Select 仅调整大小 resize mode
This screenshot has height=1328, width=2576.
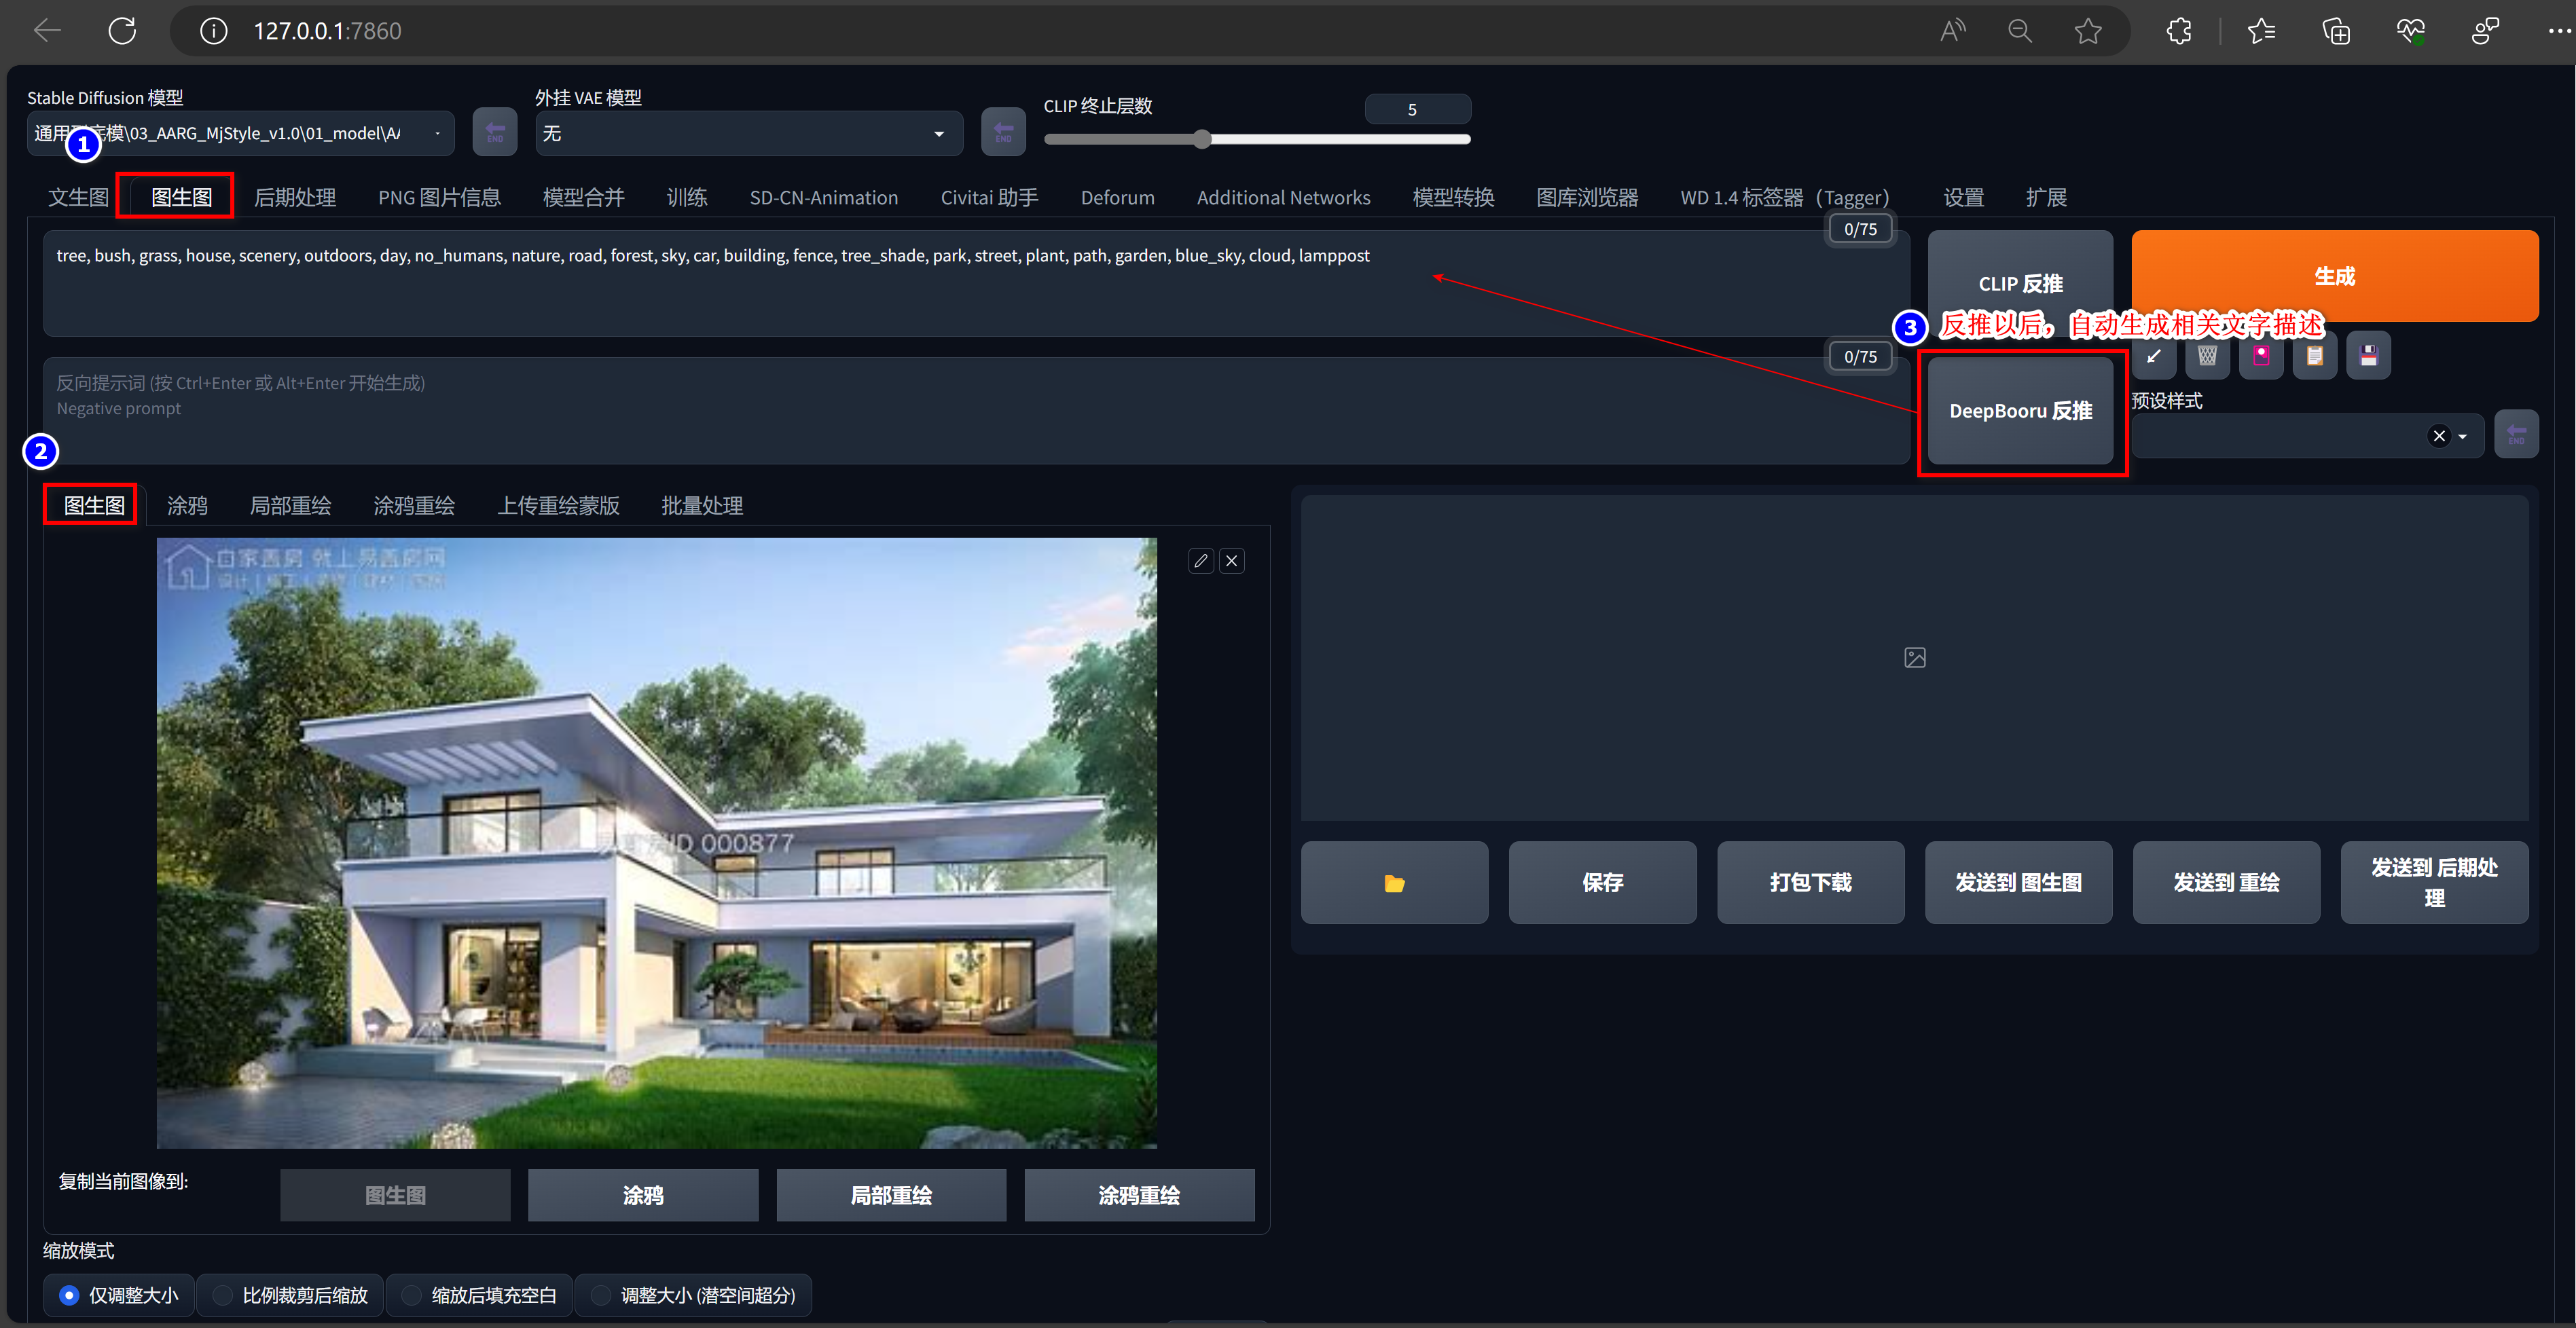(69, 1295)
